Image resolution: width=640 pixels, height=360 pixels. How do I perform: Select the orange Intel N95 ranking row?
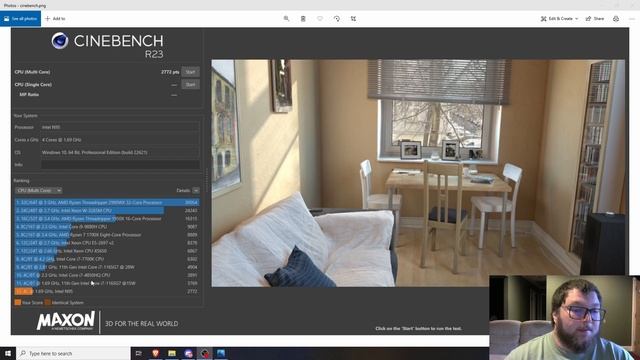click(x=107, y=291)
